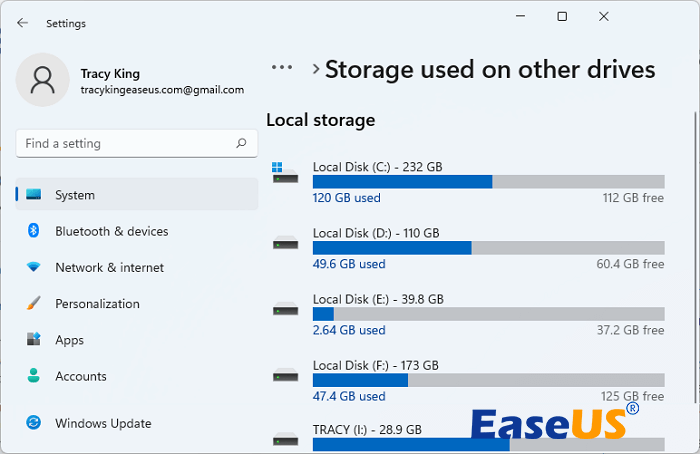Click the tracykingeaseus email account text

coord(162,90)
